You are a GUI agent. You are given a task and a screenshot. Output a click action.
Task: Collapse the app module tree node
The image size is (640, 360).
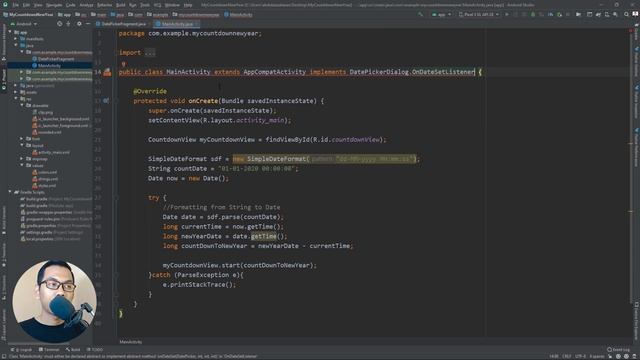click(x=10, y=32)
